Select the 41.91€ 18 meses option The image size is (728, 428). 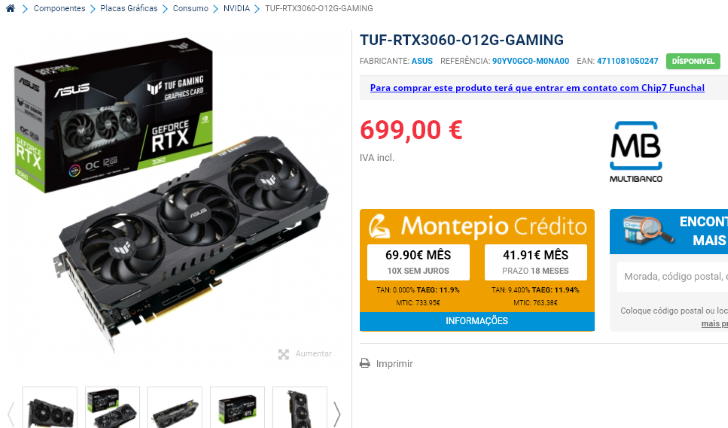535,262
